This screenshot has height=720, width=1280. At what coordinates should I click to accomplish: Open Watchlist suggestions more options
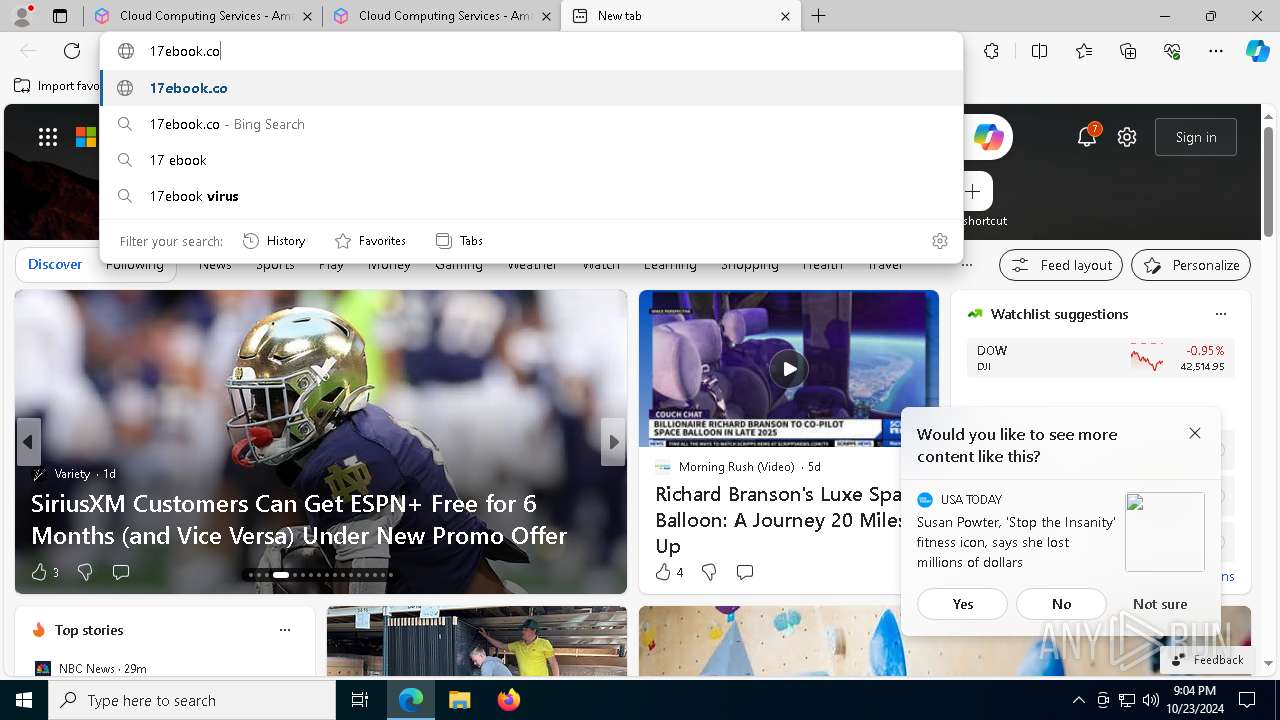coord(1220,314)
